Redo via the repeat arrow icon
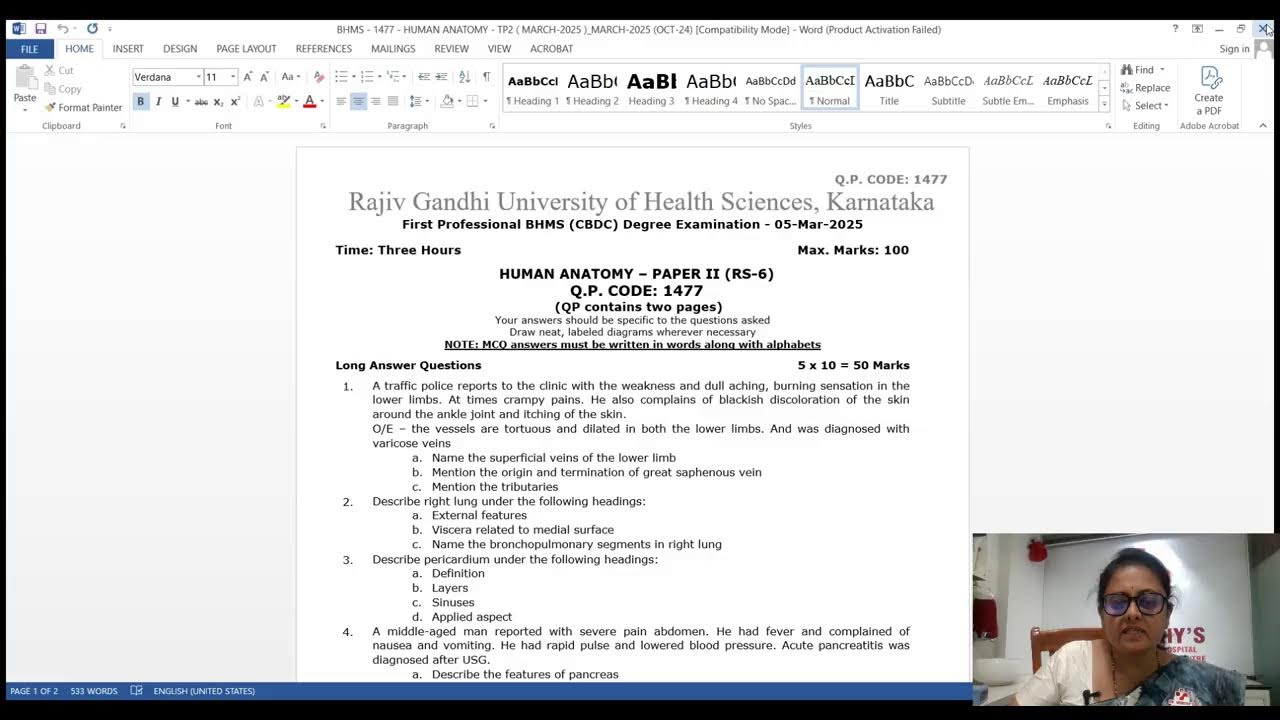1280x720 pixels. click(92, 29)
